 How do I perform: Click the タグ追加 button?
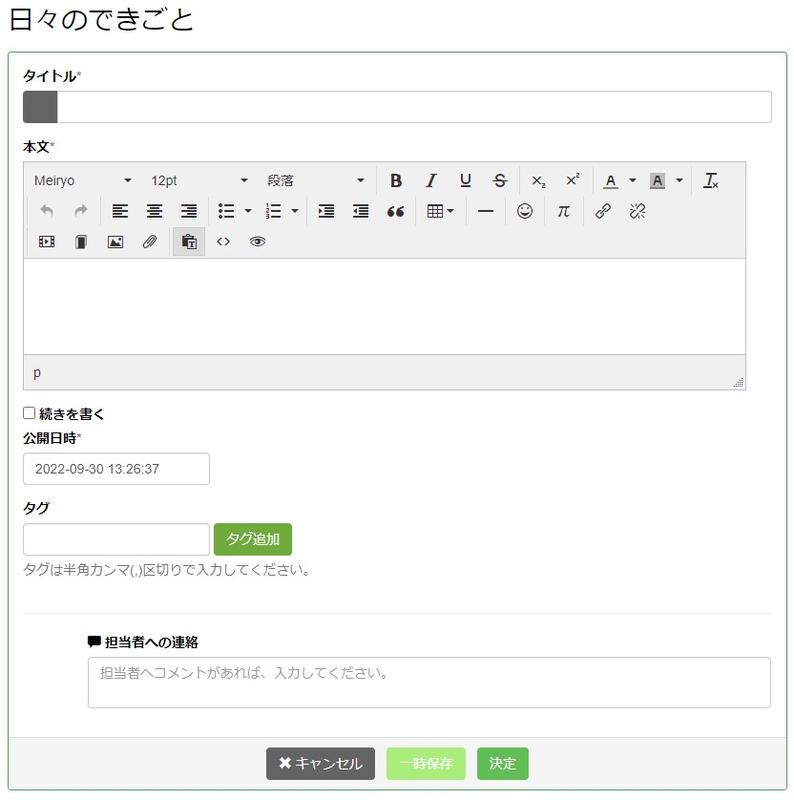click(253, 539)
